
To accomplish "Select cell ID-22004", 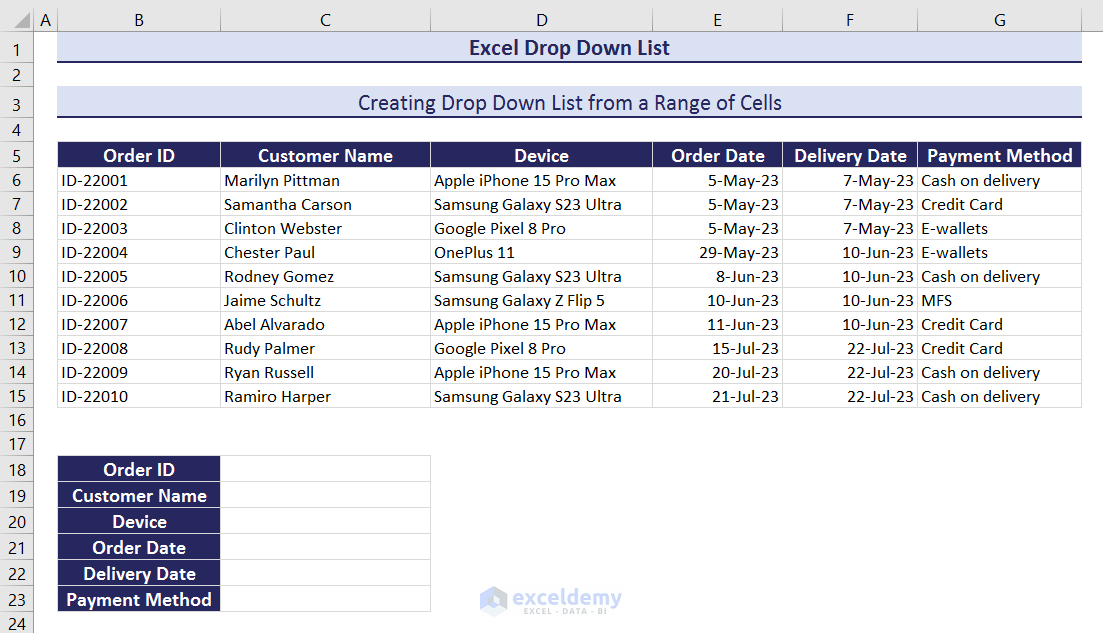I will coord(139,252).
